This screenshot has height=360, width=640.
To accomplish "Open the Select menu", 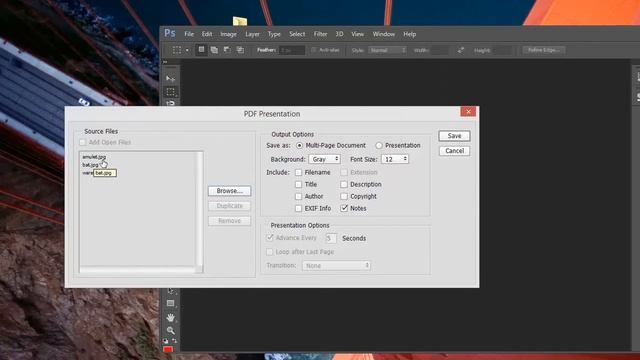I will click(x=297, y=34).
